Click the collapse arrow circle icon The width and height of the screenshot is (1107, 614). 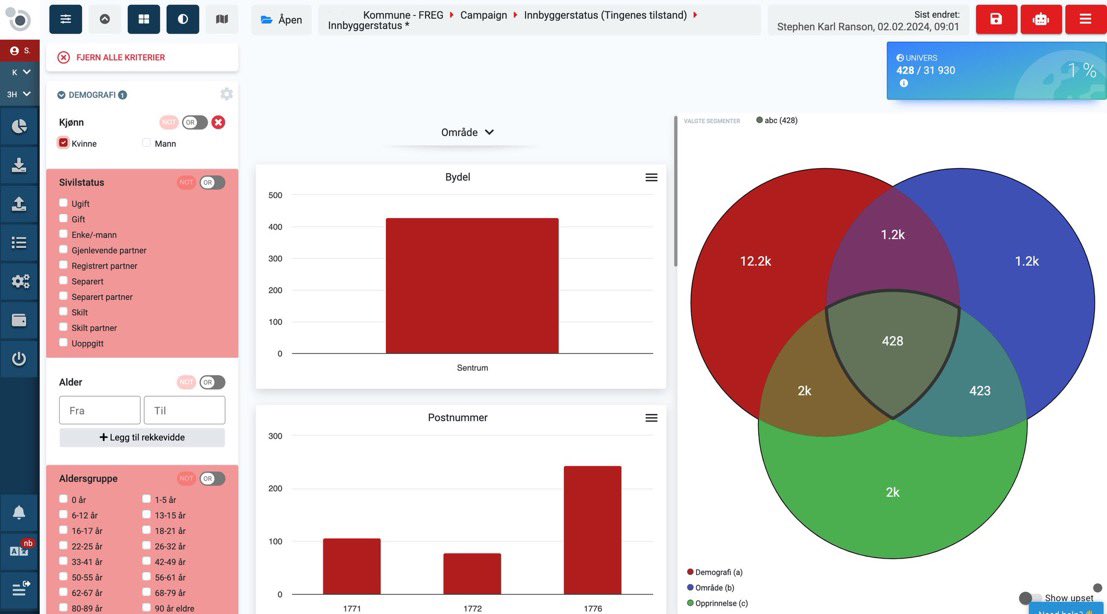[104, 19]
